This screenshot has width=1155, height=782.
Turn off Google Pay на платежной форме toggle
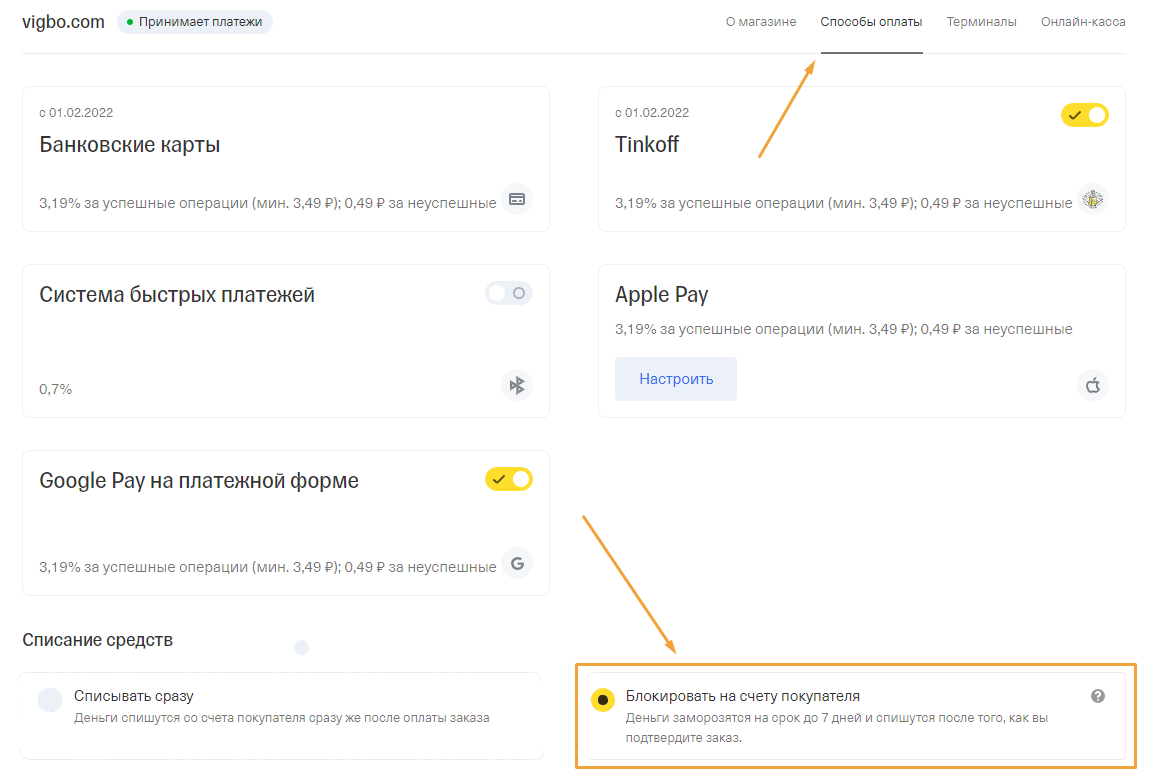click(509, 479)
